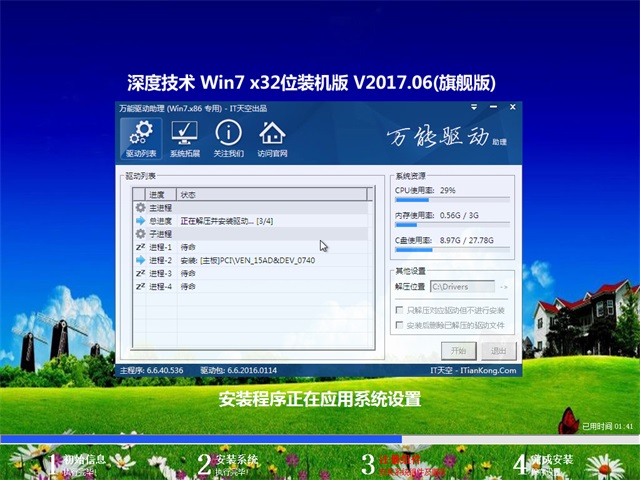Screen dimensions: 640x480
Task: Click the sleep icon beside 进程-3
Action: point(140,273)
